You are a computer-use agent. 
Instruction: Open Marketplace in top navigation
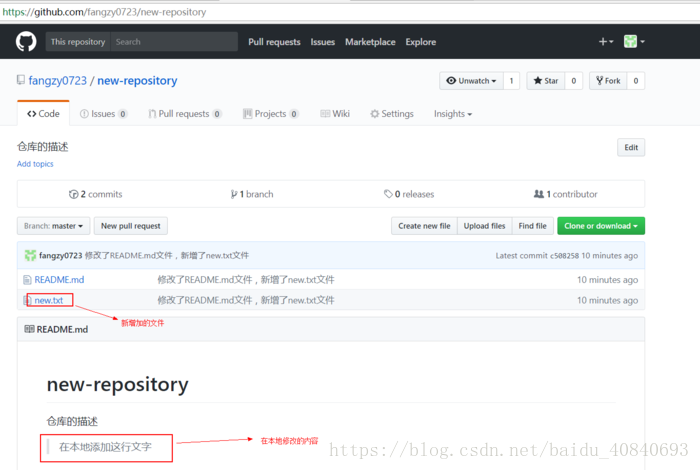(370, 42)
